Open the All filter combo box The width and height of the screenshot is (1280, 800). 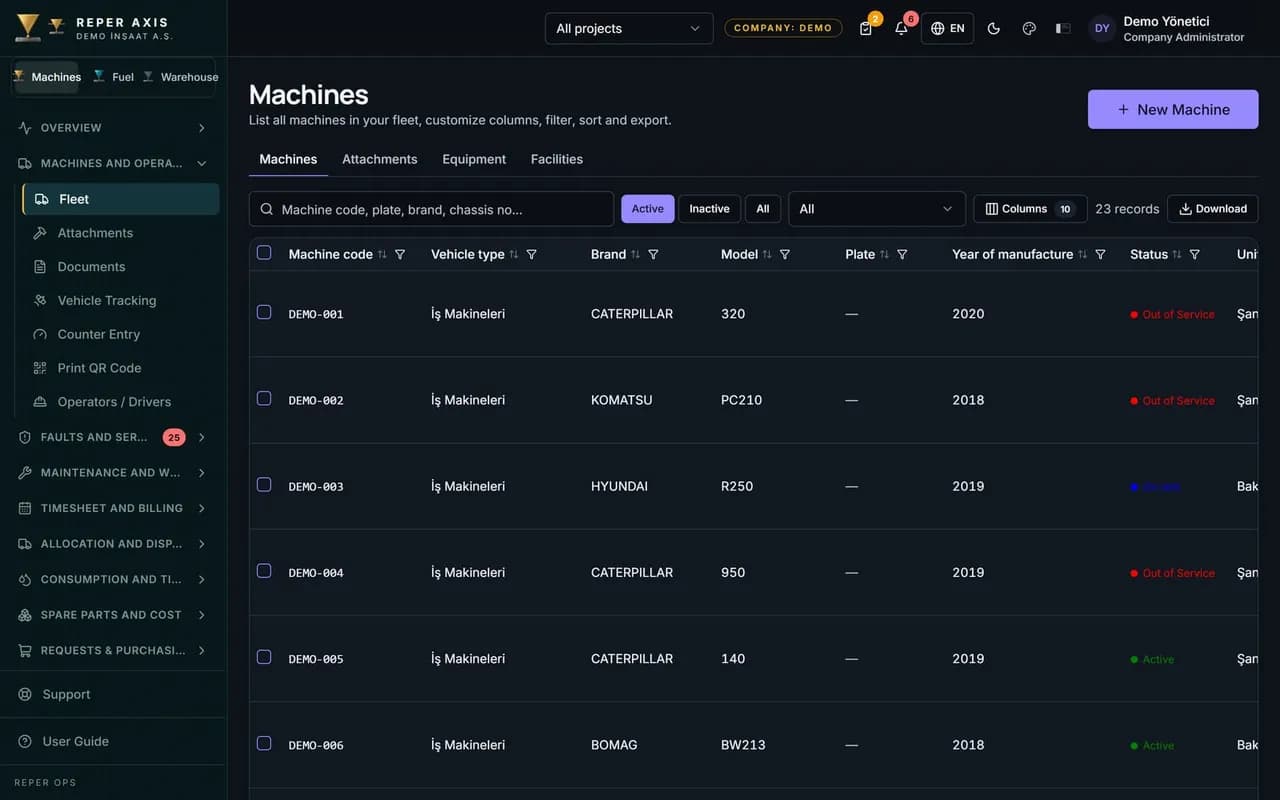(877, 209)
